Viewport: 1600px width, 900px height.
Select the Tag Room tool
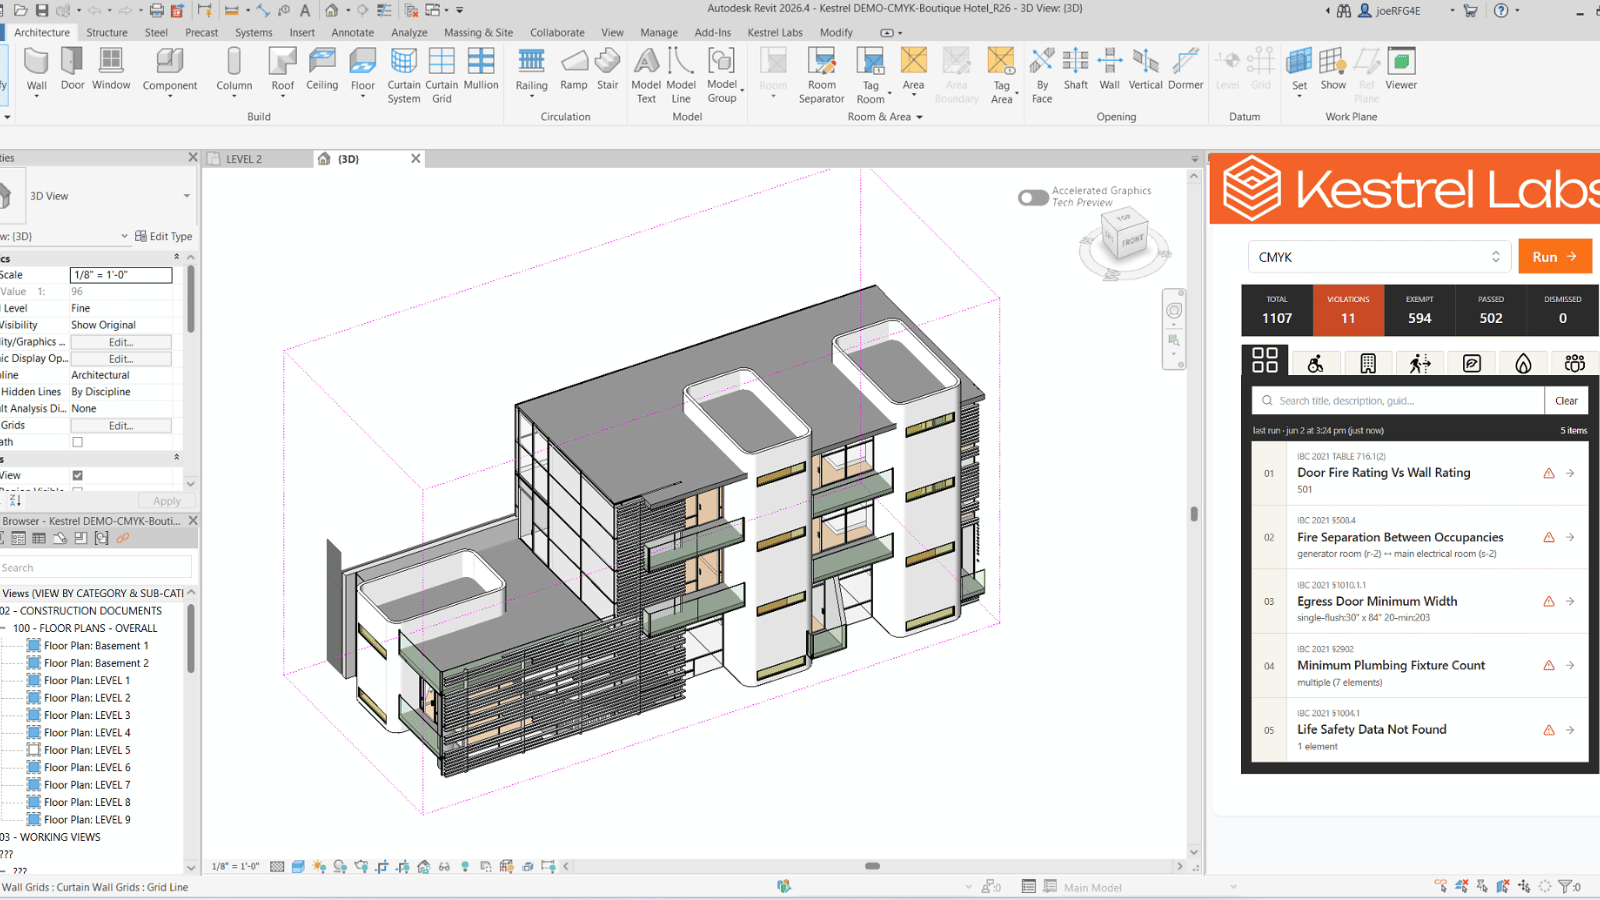coord(871,76)
